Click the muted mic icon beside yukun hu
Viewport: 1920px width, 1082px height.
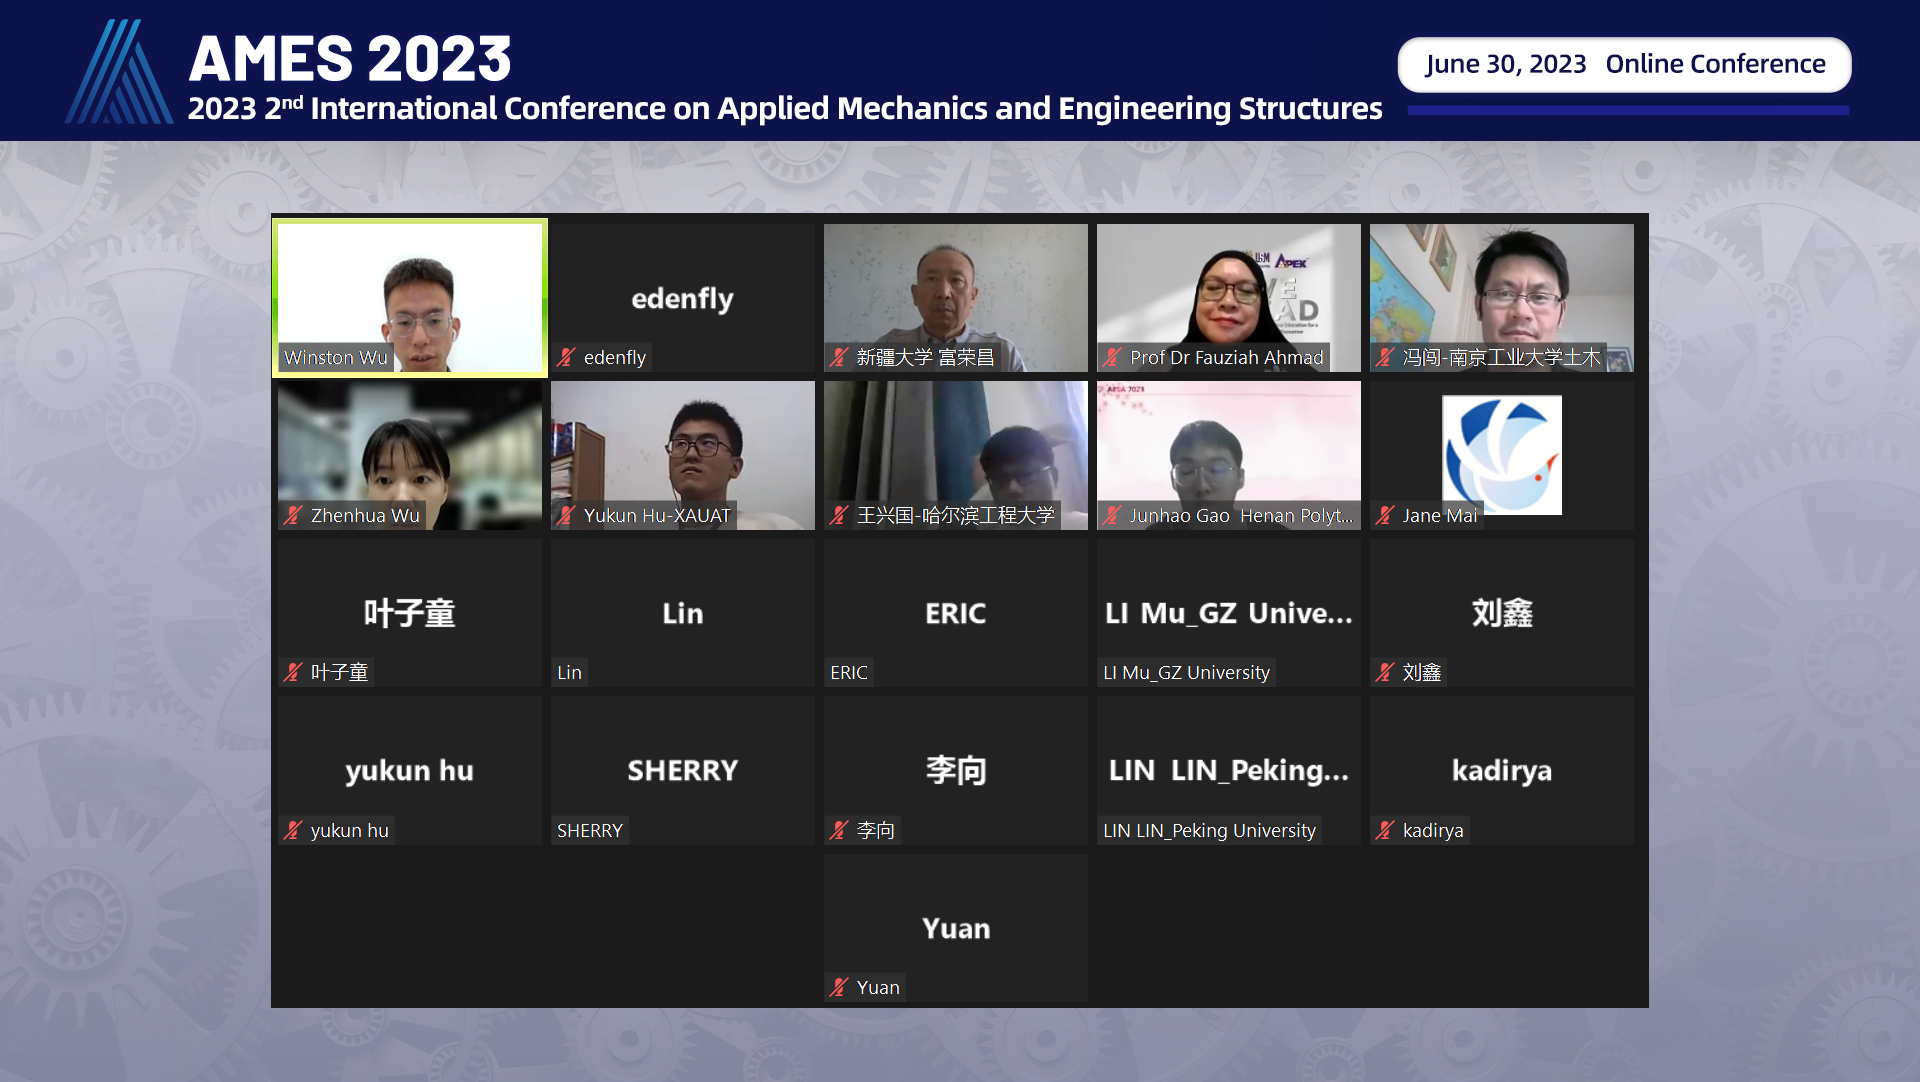pyautogui.click(x=294, y=830)
